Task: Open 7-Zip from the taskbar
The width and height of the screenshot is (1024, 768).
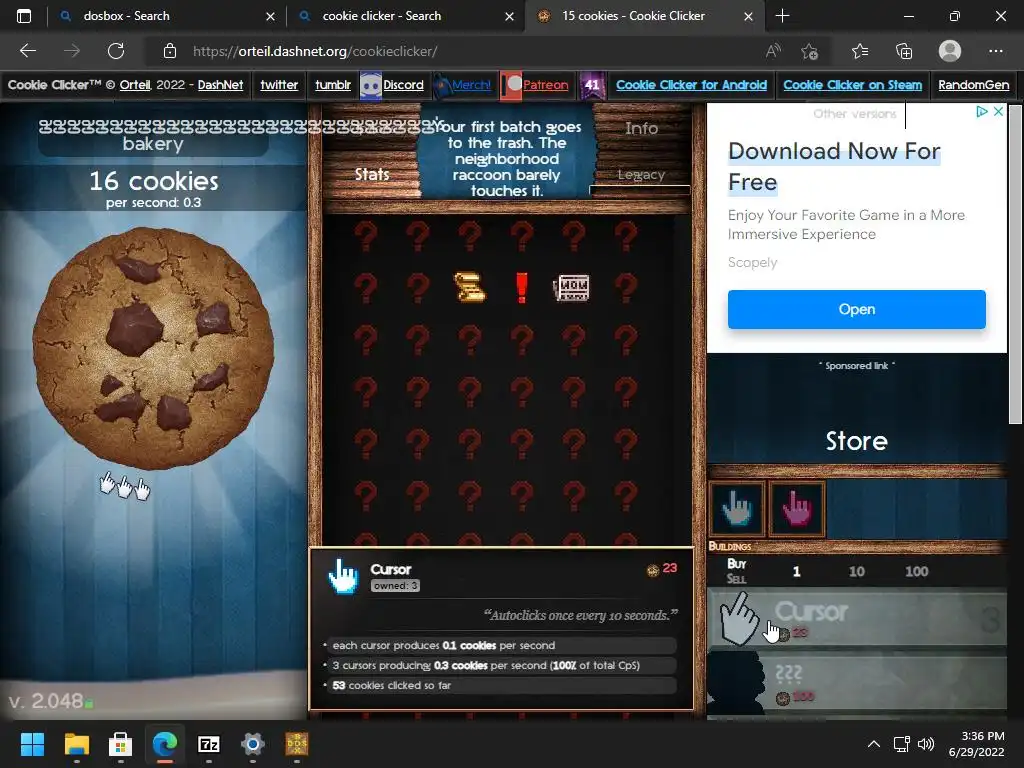Action: [208, 744]
